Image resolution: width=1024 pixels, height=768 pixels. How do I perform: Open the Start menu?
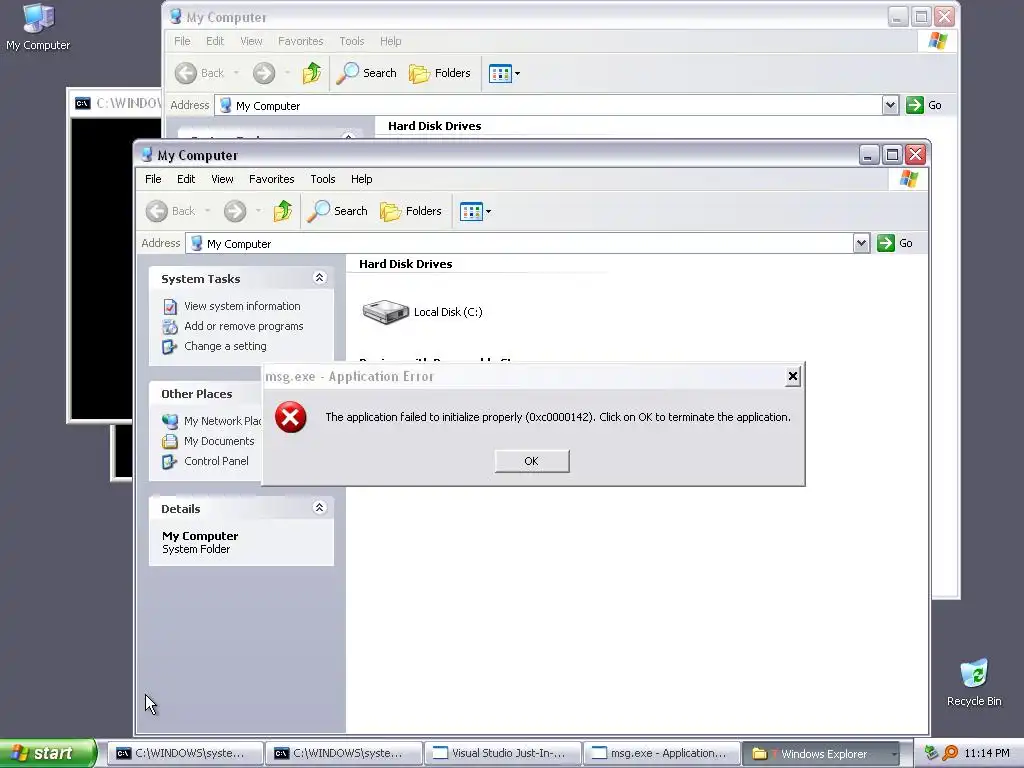48,753
